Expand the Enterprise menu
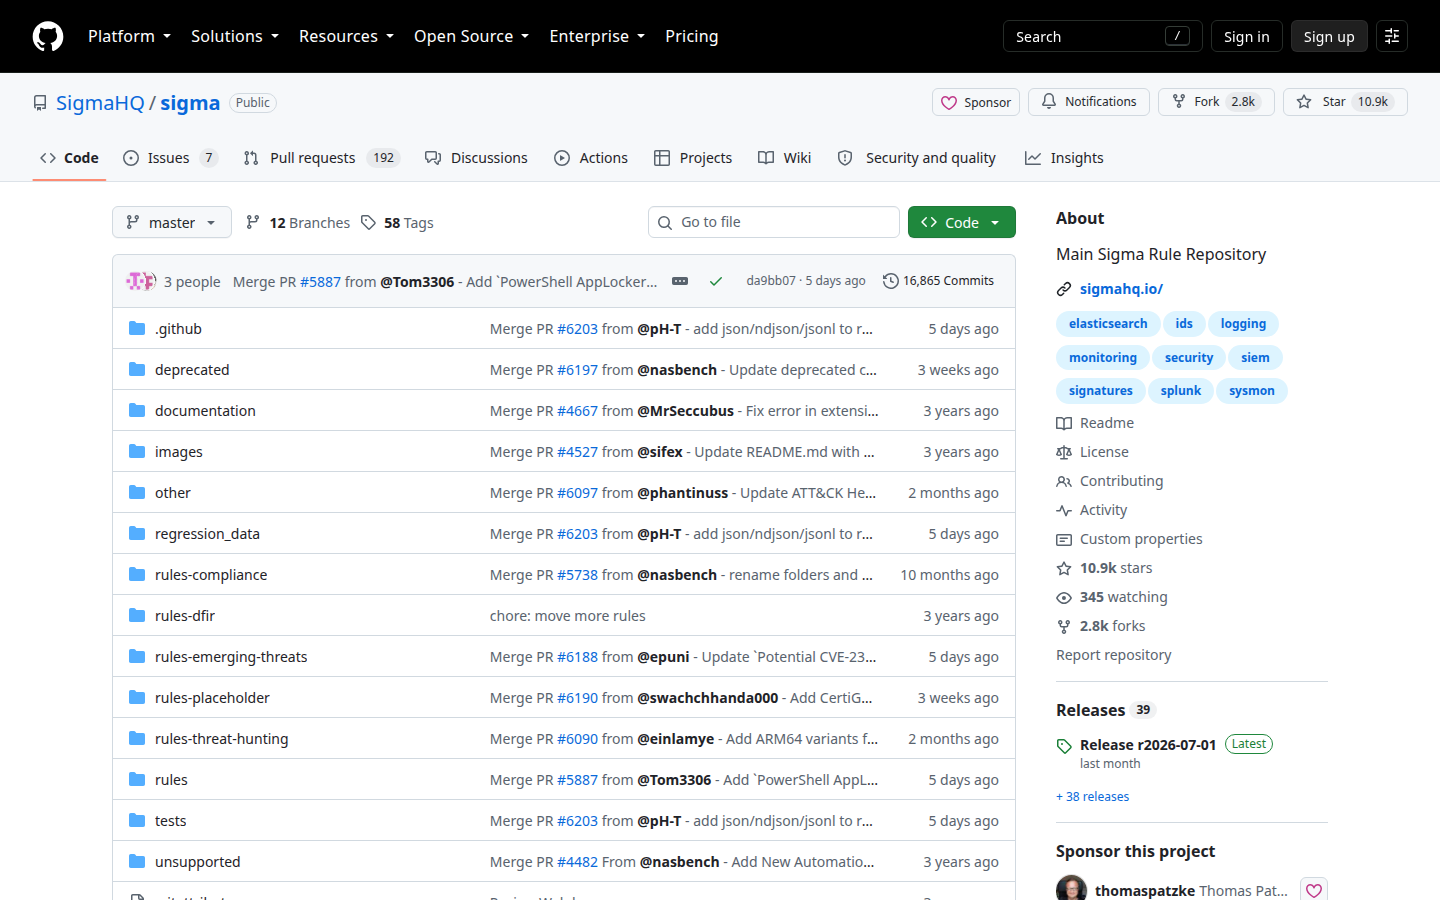Screen dimensions: 1440x900 coord(597,36)
